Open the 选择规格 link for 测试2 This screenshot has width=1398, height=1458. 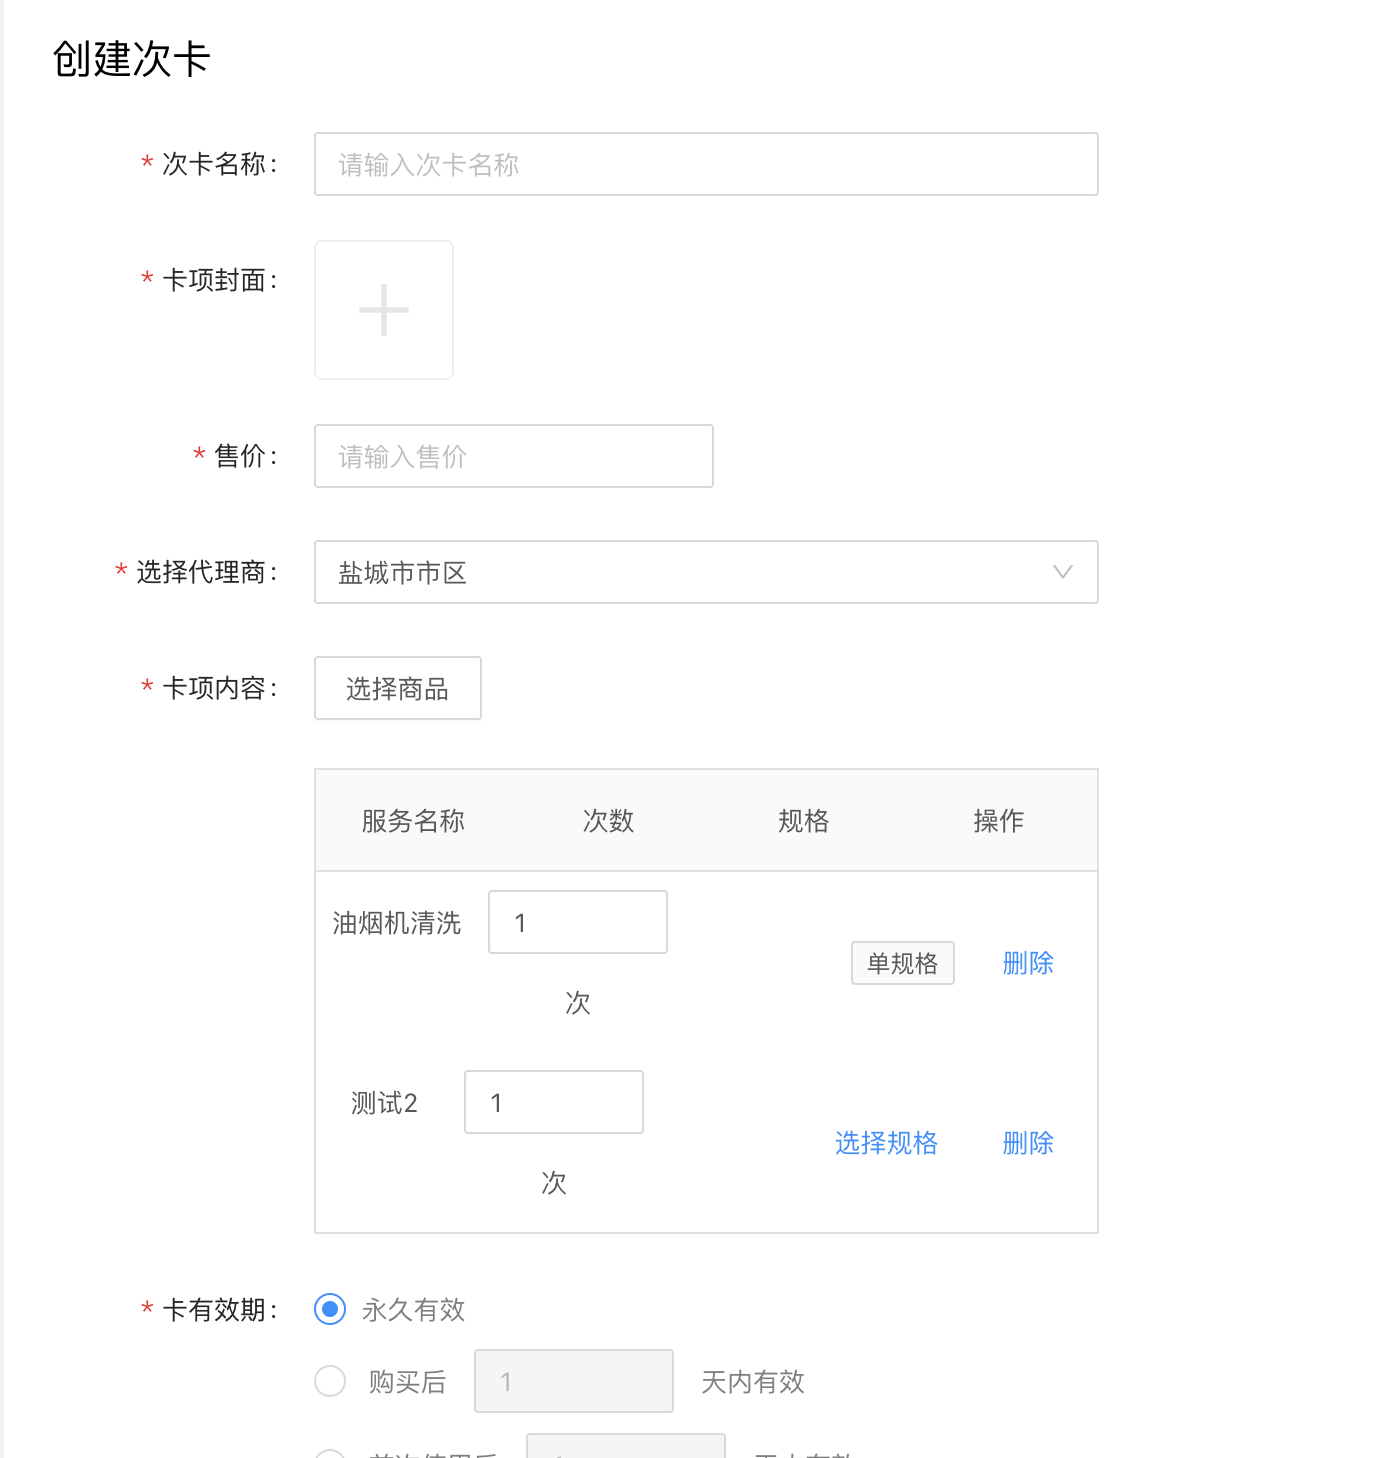(886, 1143)
